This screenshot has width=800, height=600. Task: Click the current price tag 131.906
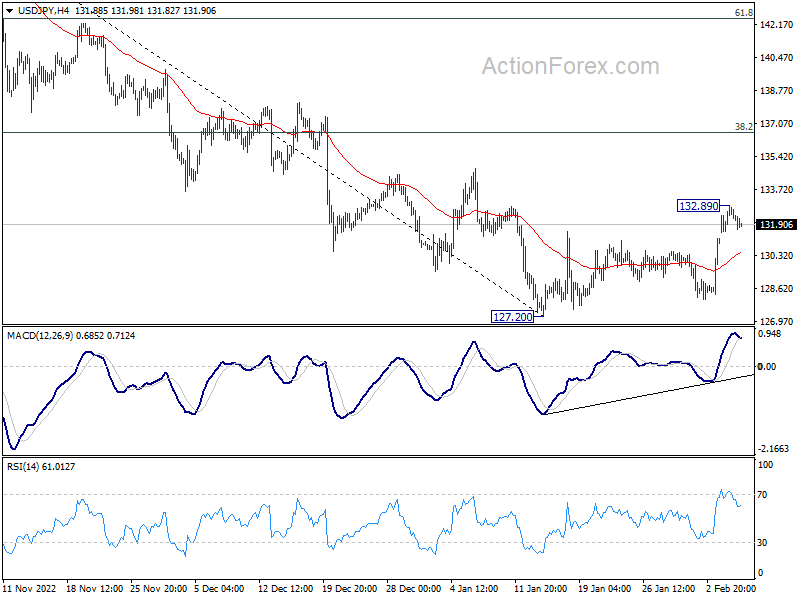(x=776, y=225)
